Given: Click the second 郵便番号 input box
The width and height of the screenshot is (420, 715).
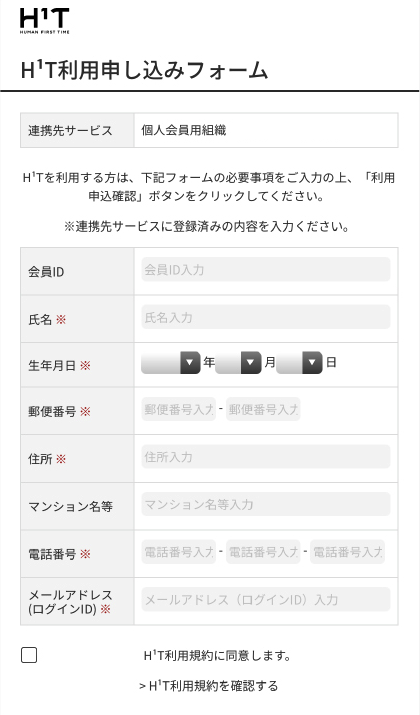Looking at the screenshot, I should coord(263,409).
